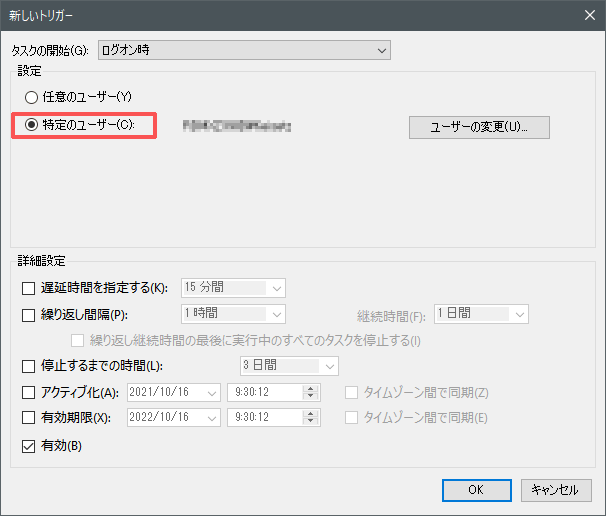Enable the 遅延時間を指定する checkbox
Screen dimensions: 606x516
click(x=28, y=288)
